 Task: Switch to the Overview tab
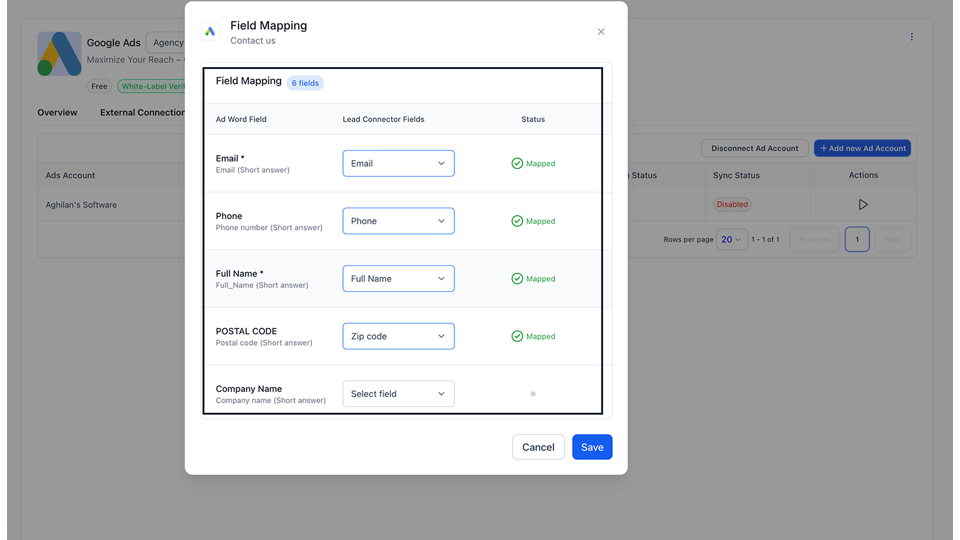tap(57, 113)
